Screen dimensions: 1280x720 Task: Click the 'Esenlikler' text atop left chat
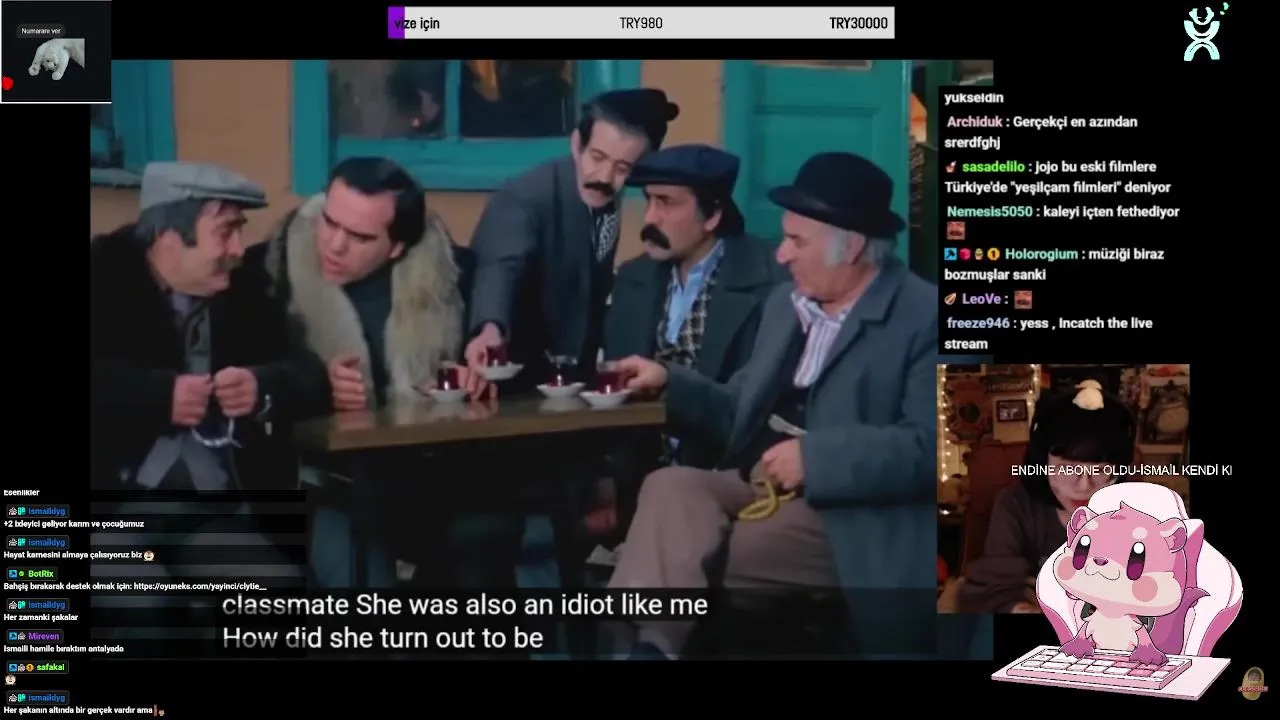pos(22,493)
